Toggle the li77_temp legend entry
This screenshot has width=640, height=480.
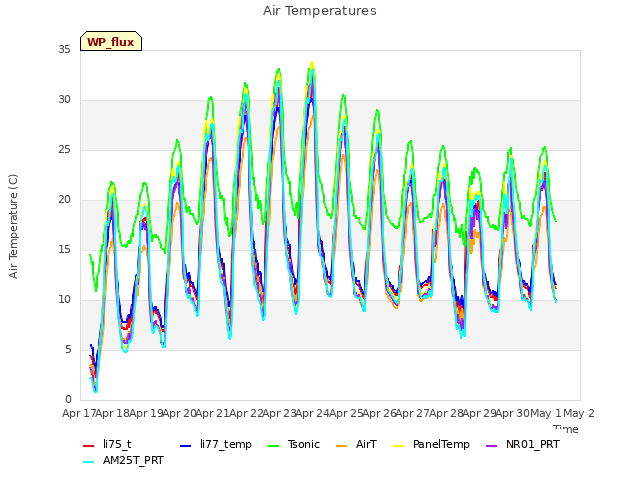216,444
